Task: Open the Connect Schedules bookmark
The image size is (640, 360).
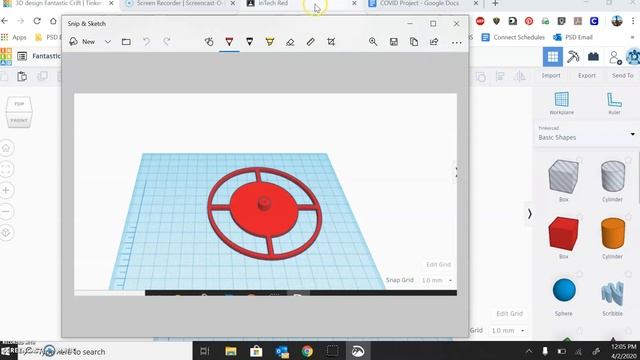Action: pyautogui.click(x=513, y=37)
